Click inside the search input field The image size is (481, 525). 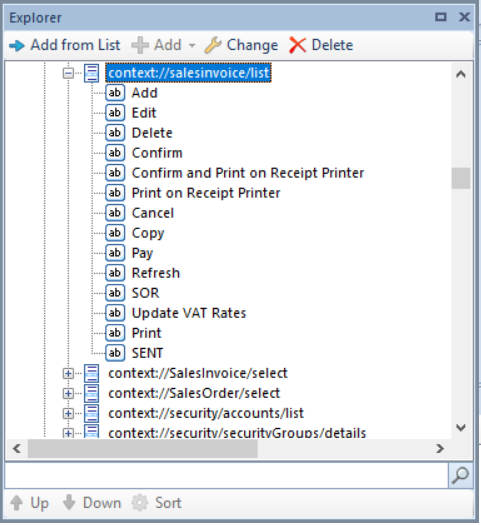pyautogui.click(x=226, y=475)
